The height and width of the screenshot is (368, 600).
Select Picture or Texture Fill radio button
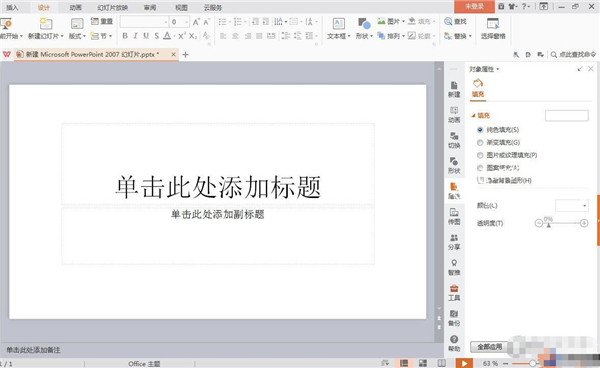(480, 155)
